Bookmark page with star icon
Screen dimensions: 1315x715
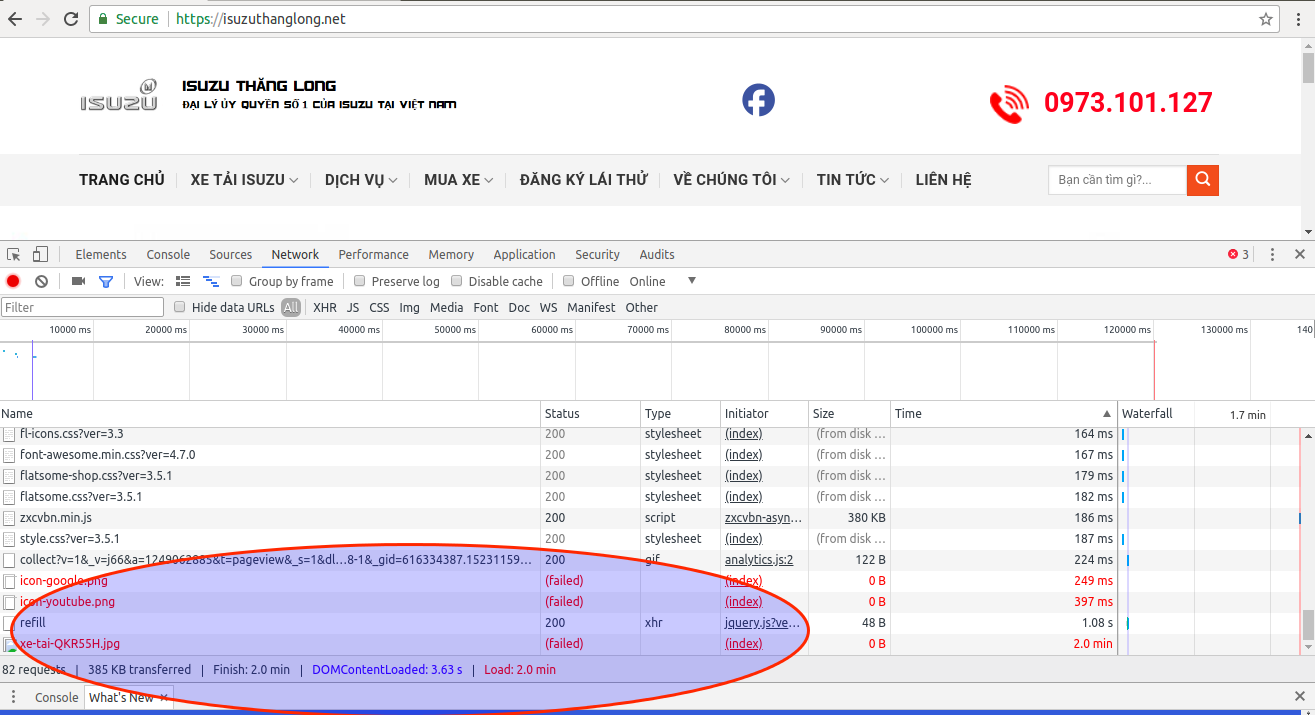[1266, 19]
